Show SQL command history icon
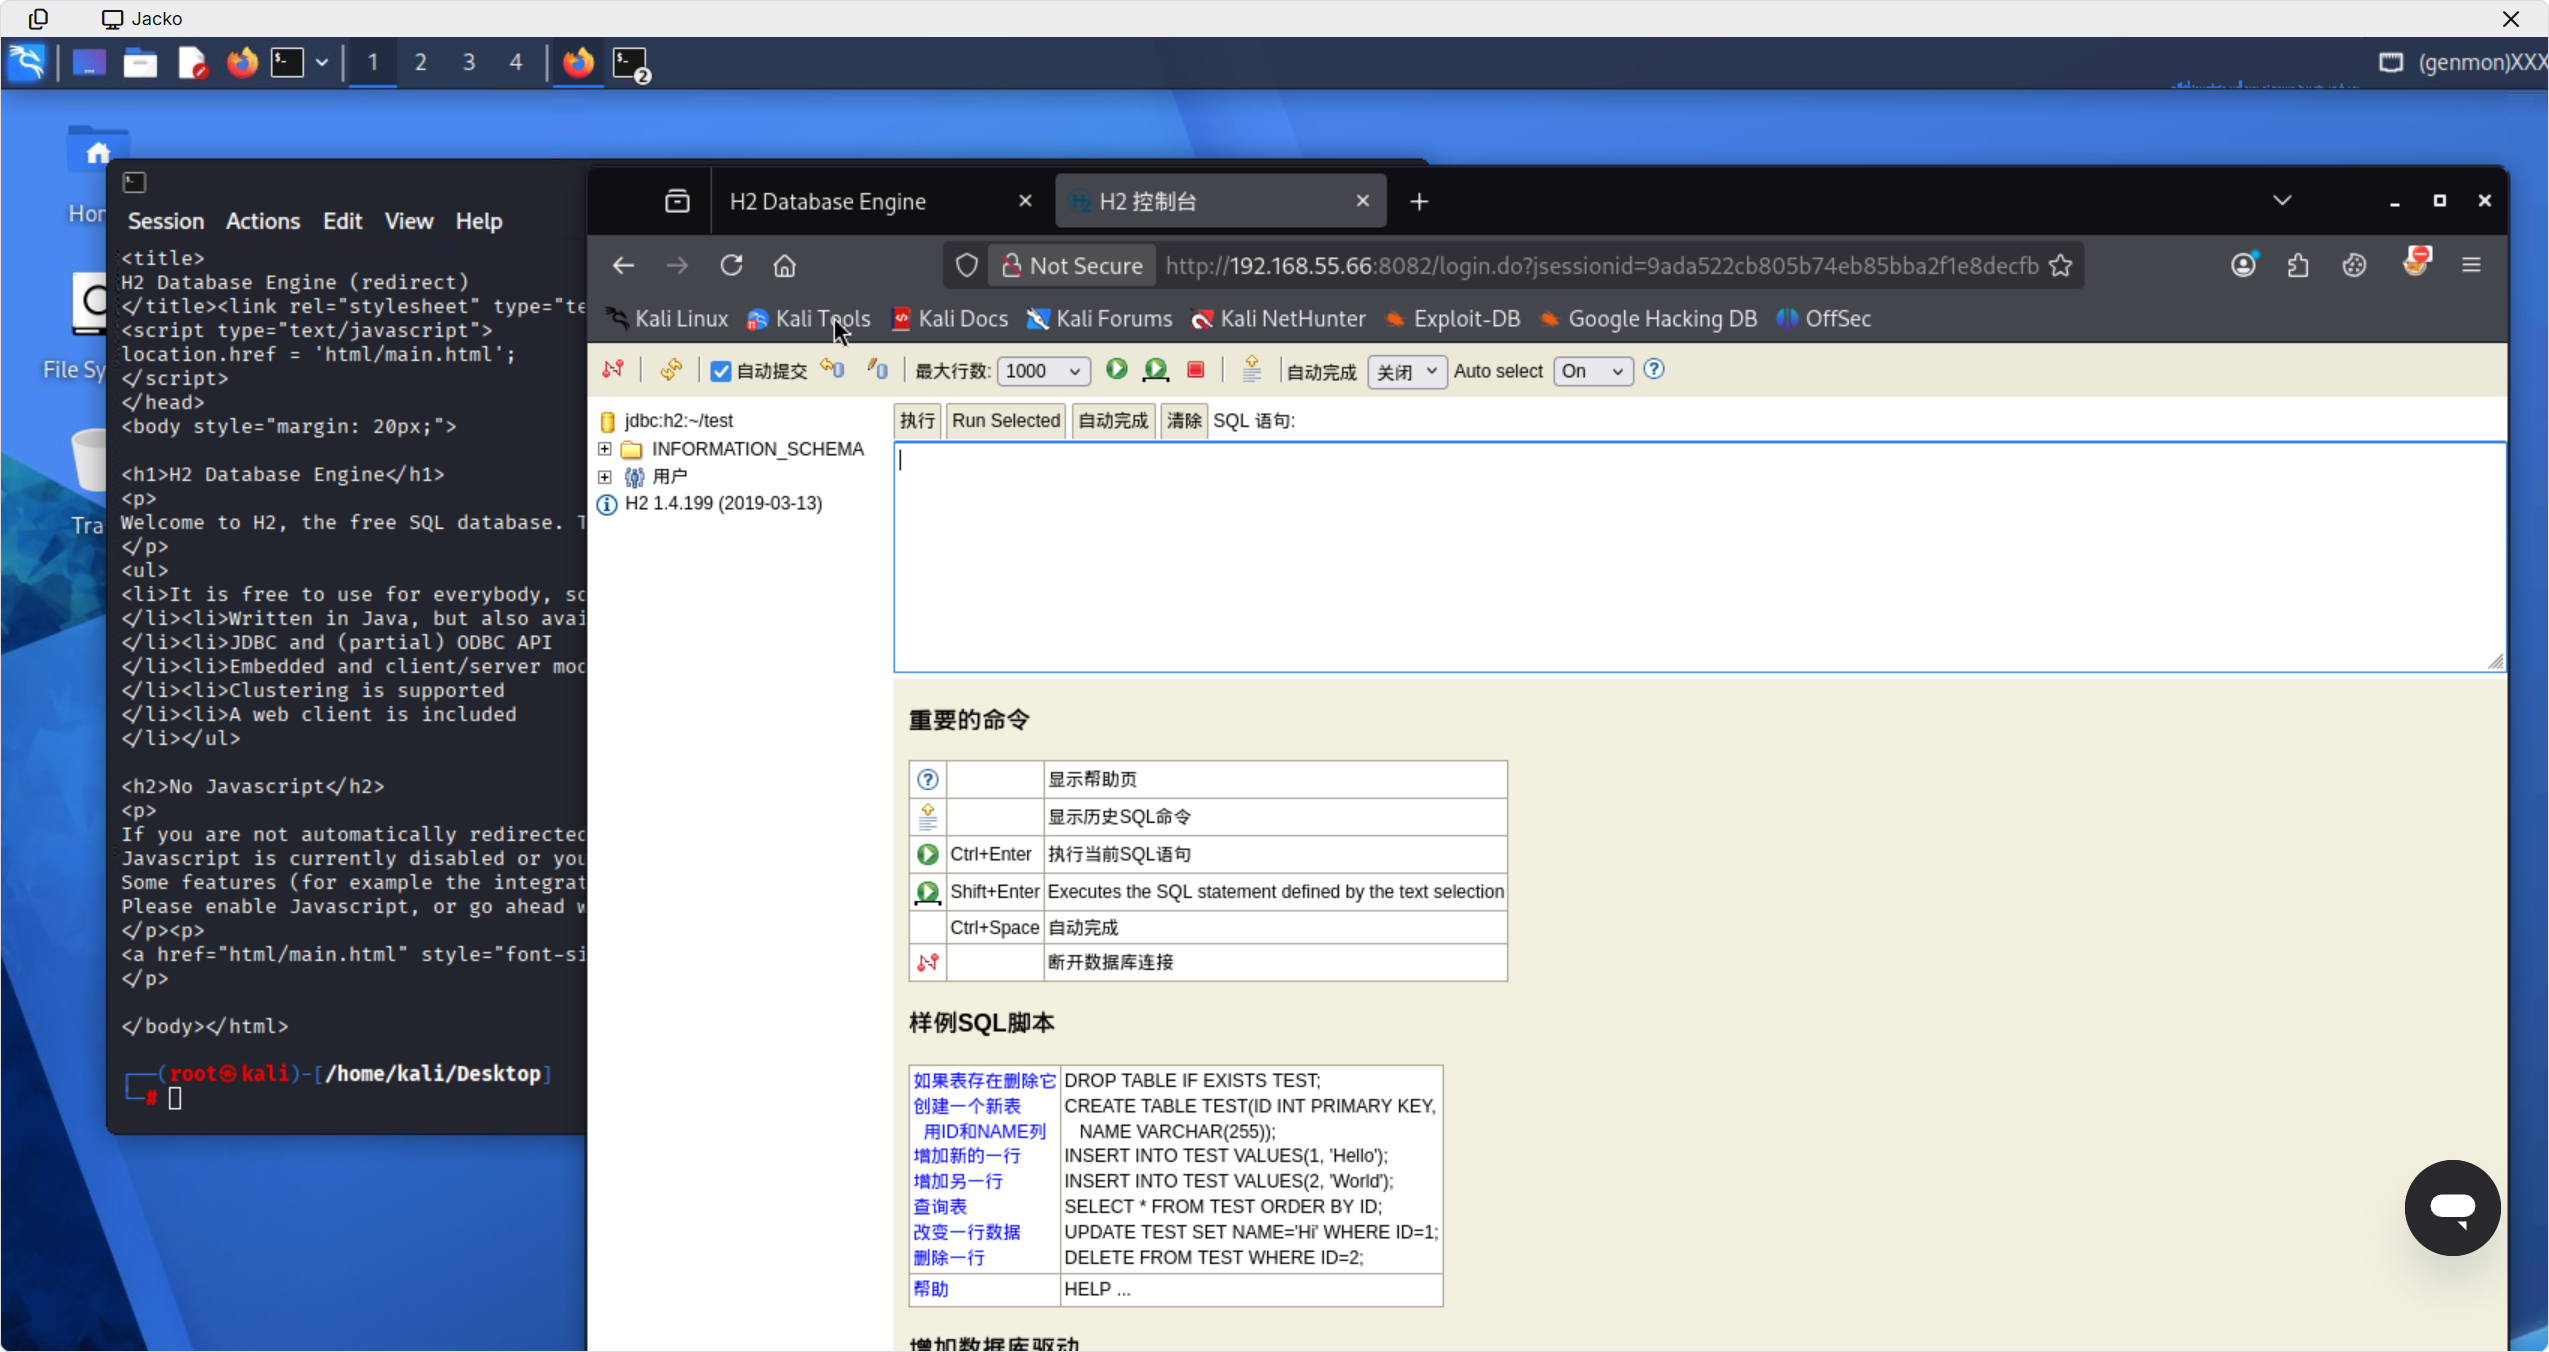The height and width of the screenshot is (1352, 2549). (1251, 370)
